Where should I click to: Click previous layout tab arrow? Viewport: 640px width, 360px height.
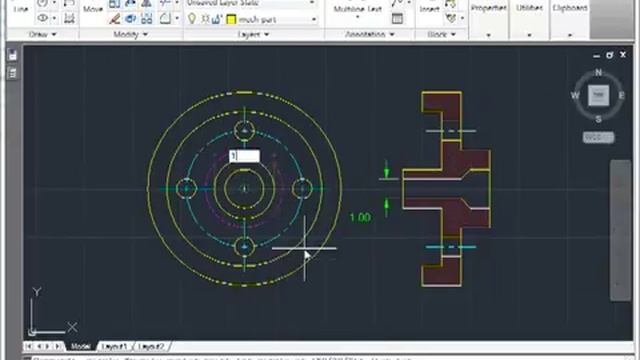39,346
